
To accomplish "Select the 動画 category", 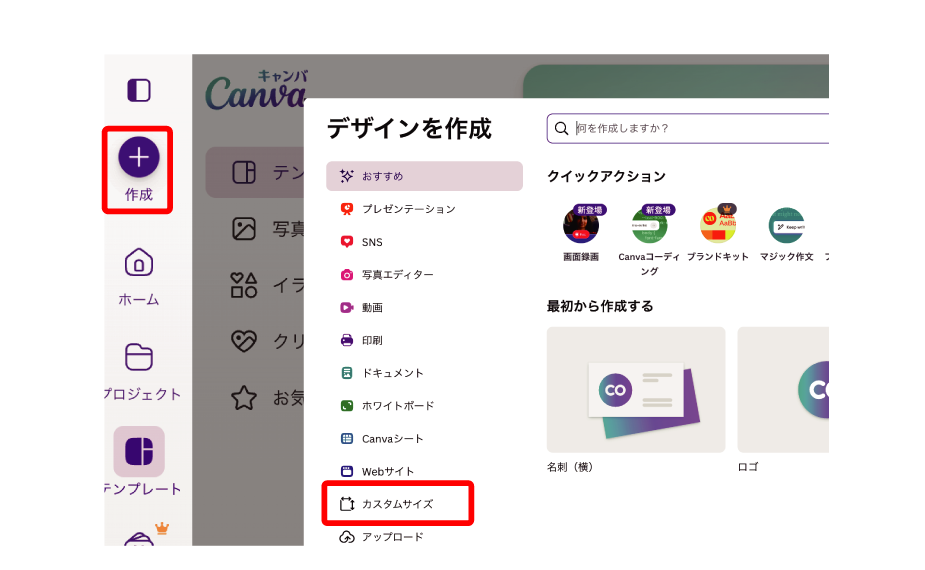I will 372,308.
